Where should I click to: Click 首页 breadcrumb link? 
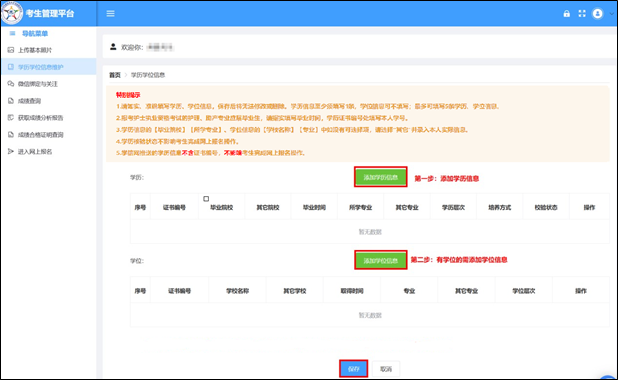click(x=115, y=75)
